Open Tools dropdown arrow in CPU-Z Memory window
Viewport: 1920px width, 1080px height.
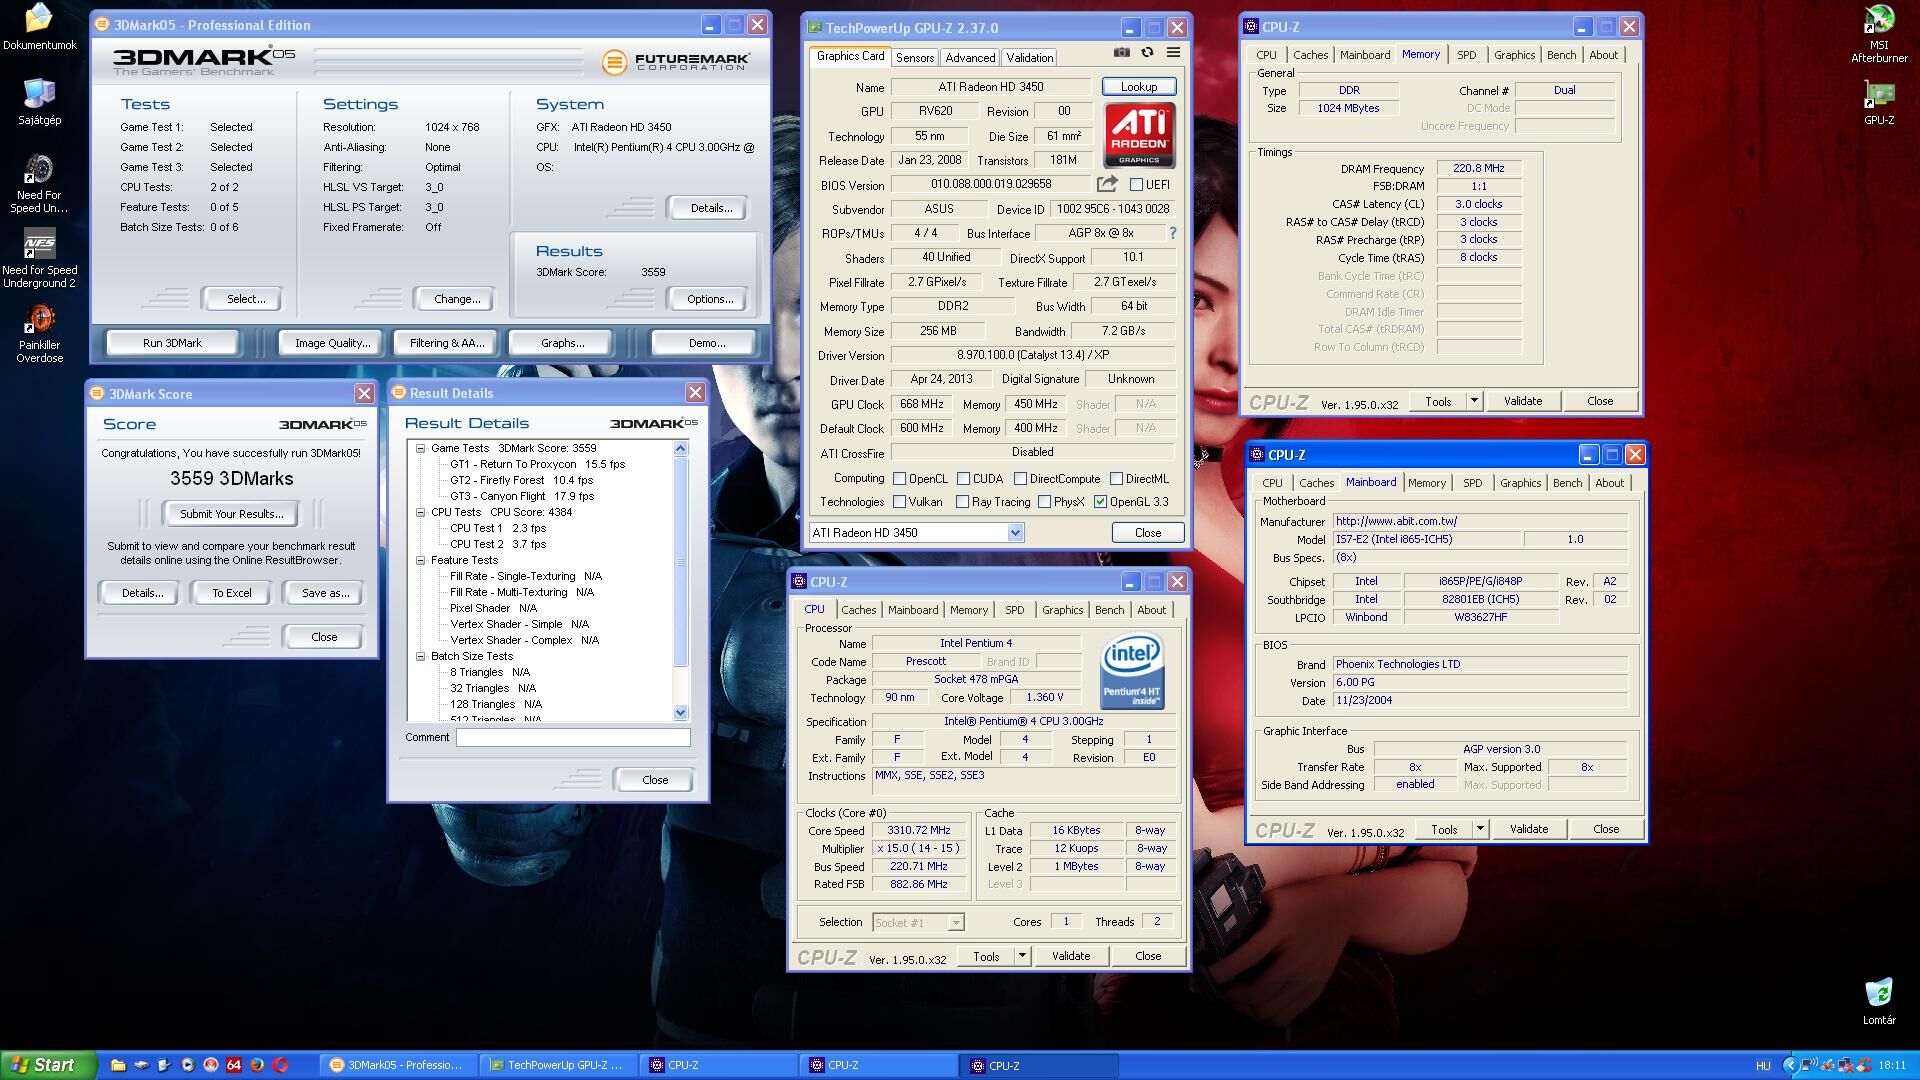tap(1473, 401)
